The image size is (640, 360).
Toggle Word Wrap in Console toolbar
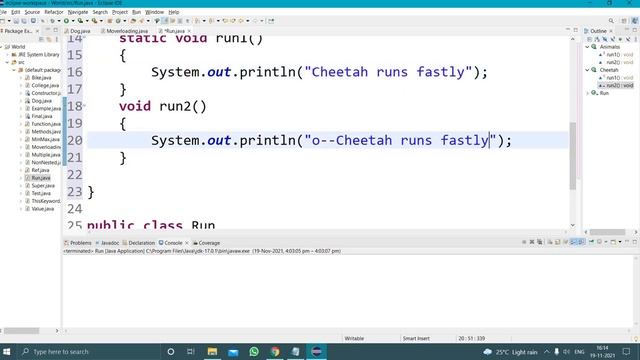[x=565, y=242]
